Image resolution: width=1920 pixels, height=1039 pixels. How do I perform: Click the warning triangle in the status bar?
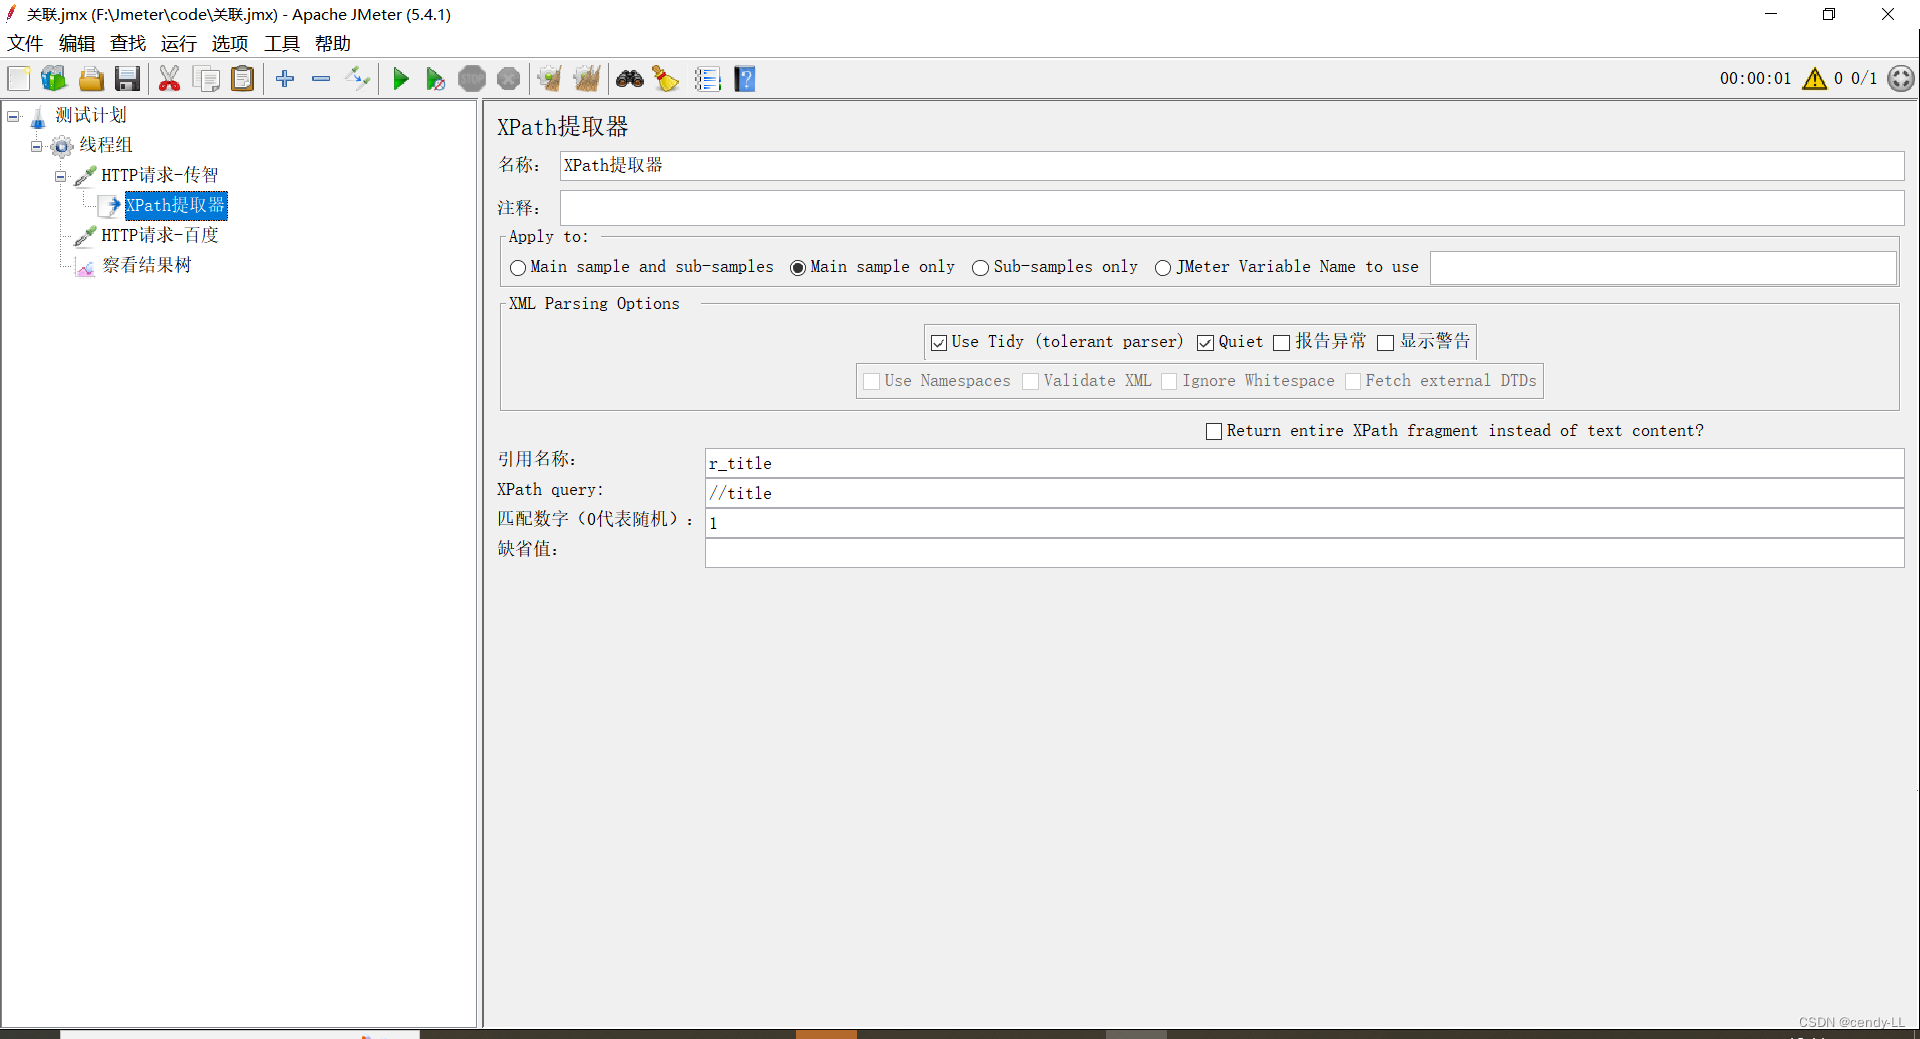tap(1813, 78)
